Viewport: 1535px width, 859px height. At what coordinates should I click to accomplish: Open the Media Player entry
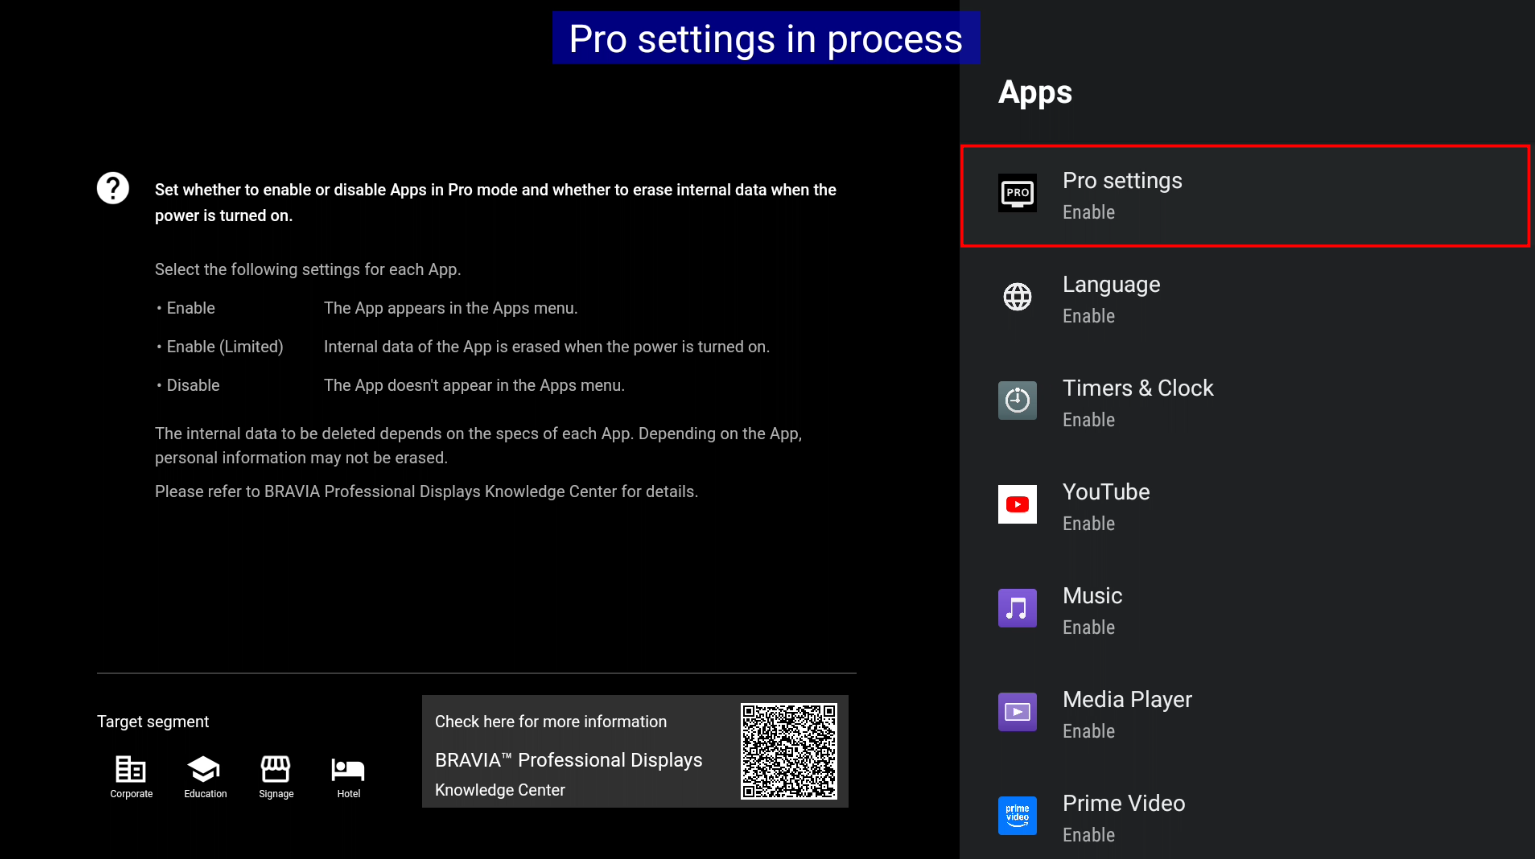coord(1245,715)
